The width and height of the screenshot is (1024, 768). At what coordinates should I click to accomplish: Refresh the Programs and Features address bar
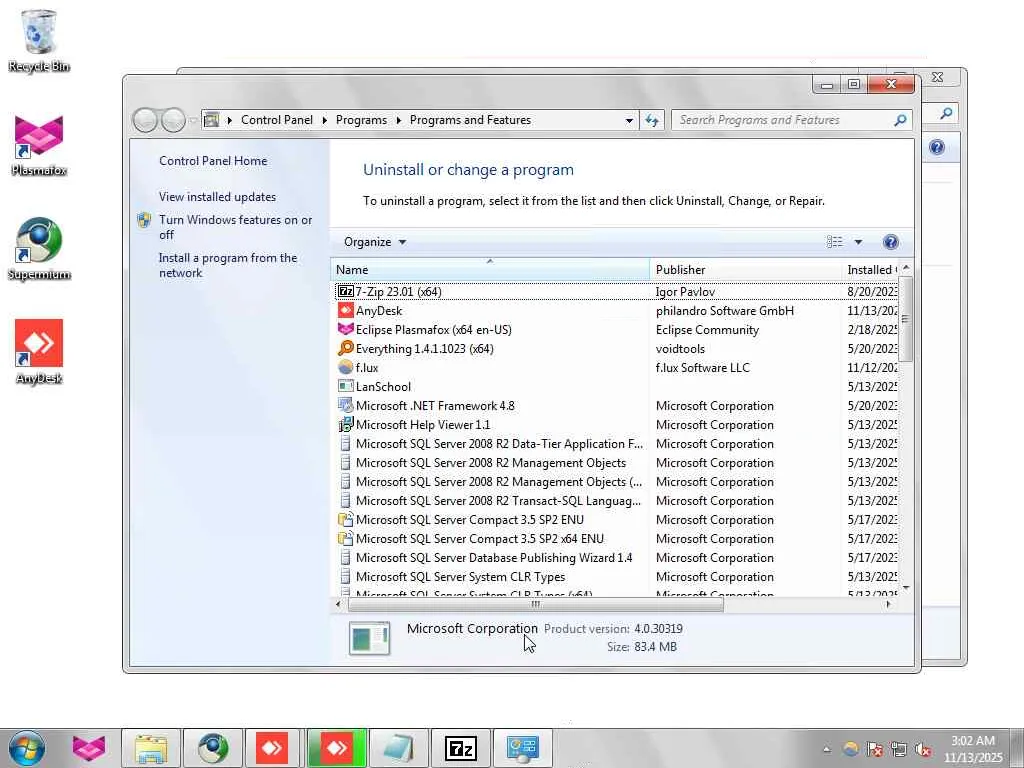[652, 120]
